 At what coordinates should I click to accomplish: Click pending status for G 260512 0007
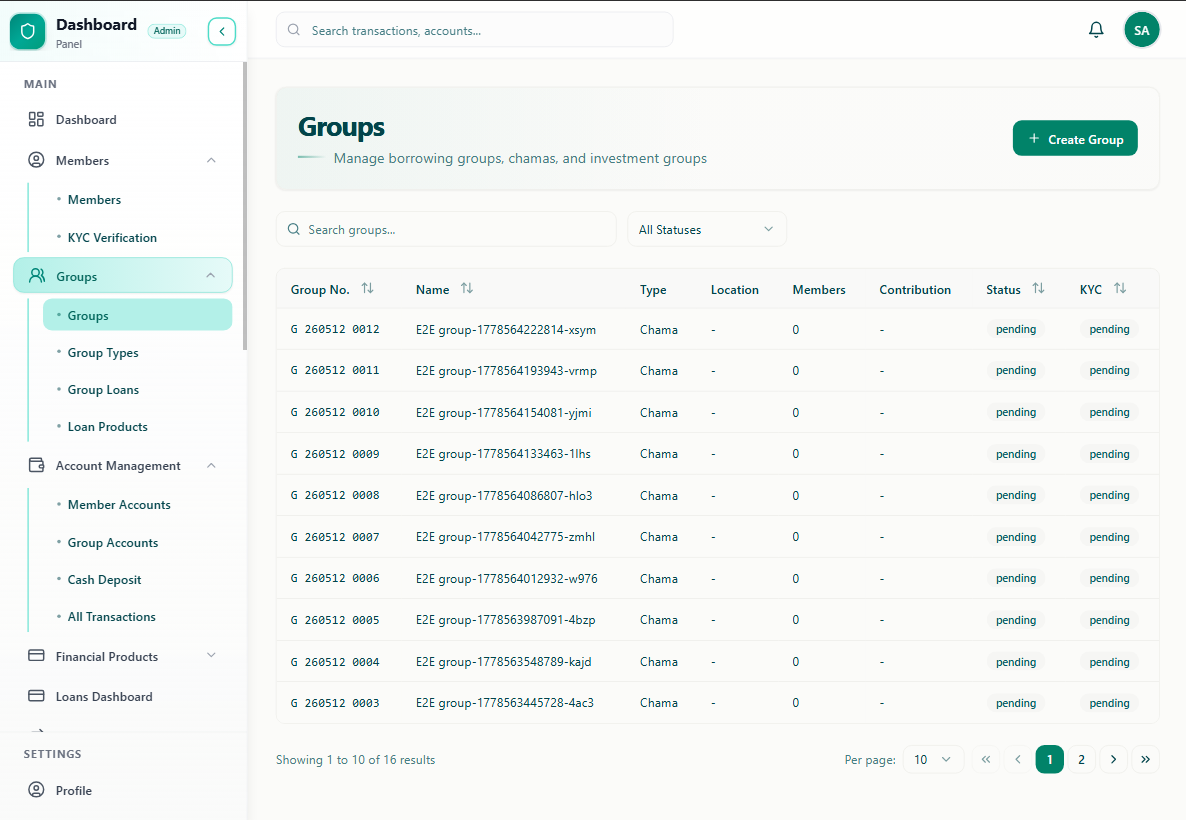click(1016, 537)
